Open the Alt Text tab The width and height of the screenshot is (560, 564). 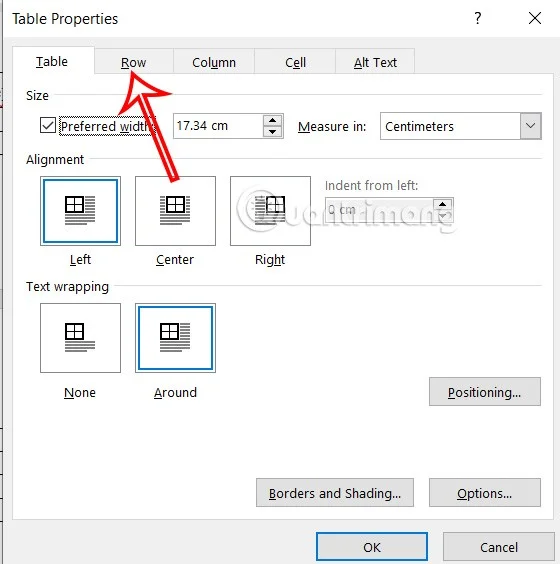pyautogui.click(x=375, y=62)
